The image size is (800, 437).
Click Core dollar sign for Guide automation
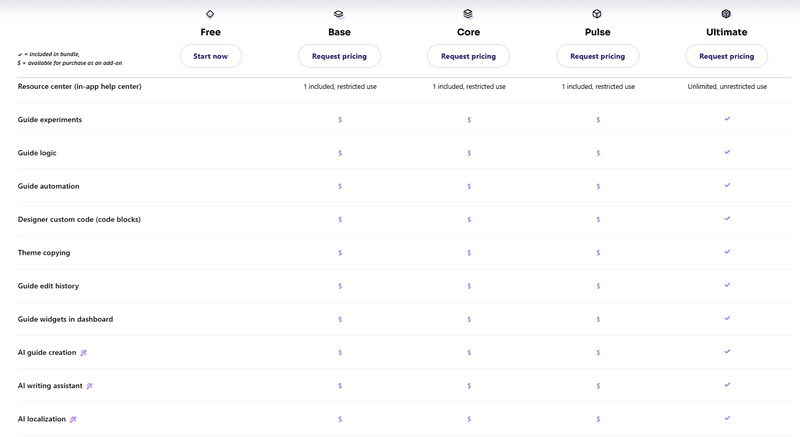pos(469,186)
